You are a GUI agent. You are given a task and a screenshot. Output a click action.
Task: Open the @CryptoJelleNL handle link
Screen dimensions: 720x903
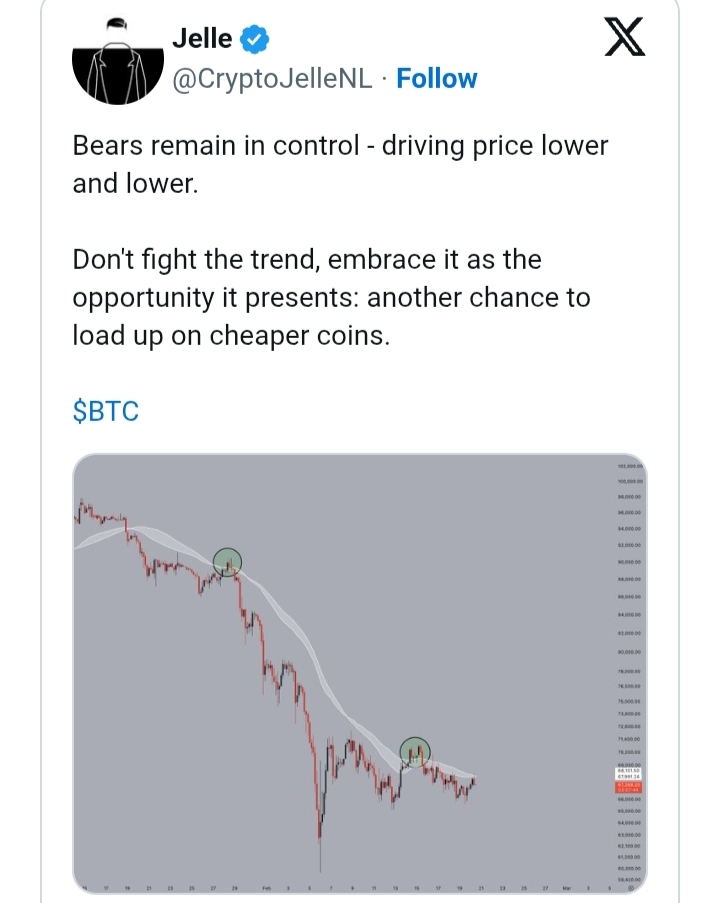[272, 79]
